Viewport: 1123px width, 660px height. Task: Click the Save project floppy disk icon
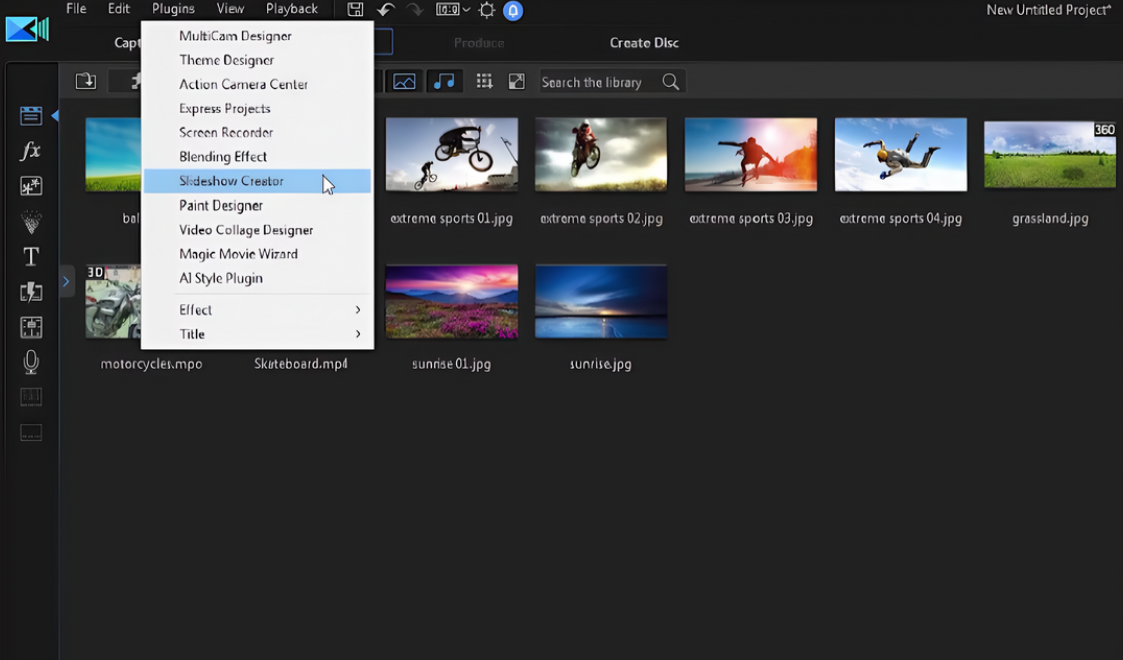(355, 10)
